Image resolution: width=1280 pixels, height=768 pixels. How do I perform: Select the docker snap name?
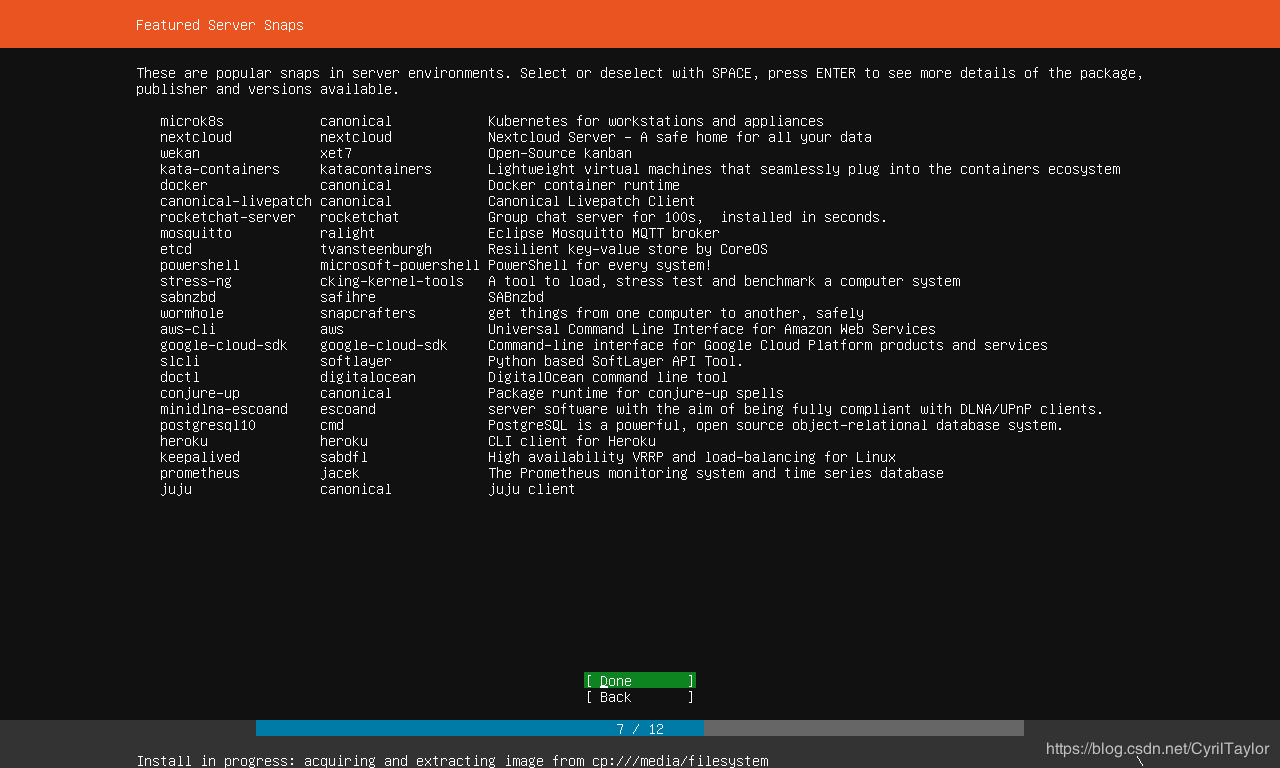(184, 185)
